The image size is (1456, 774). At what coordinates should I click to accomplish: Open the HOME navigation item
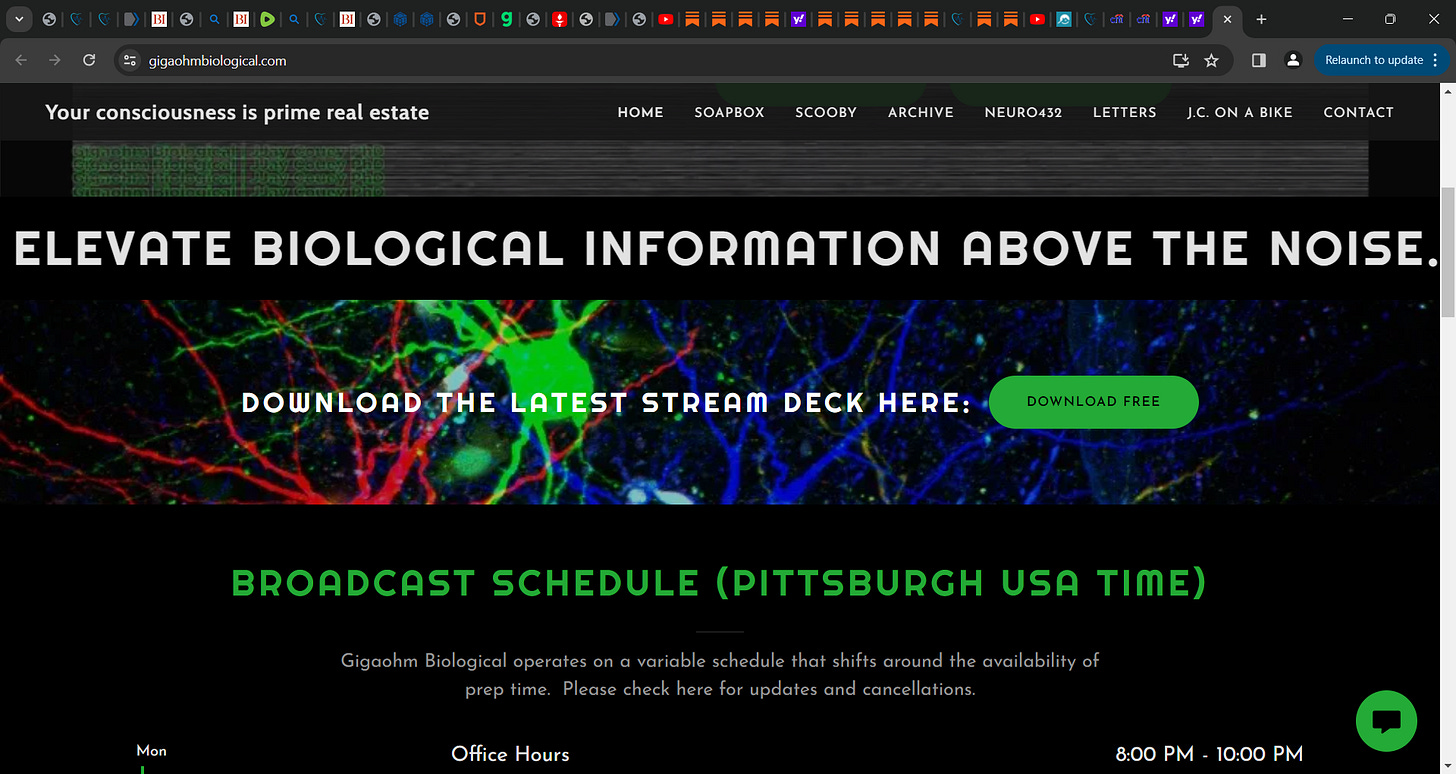point(641,112)
